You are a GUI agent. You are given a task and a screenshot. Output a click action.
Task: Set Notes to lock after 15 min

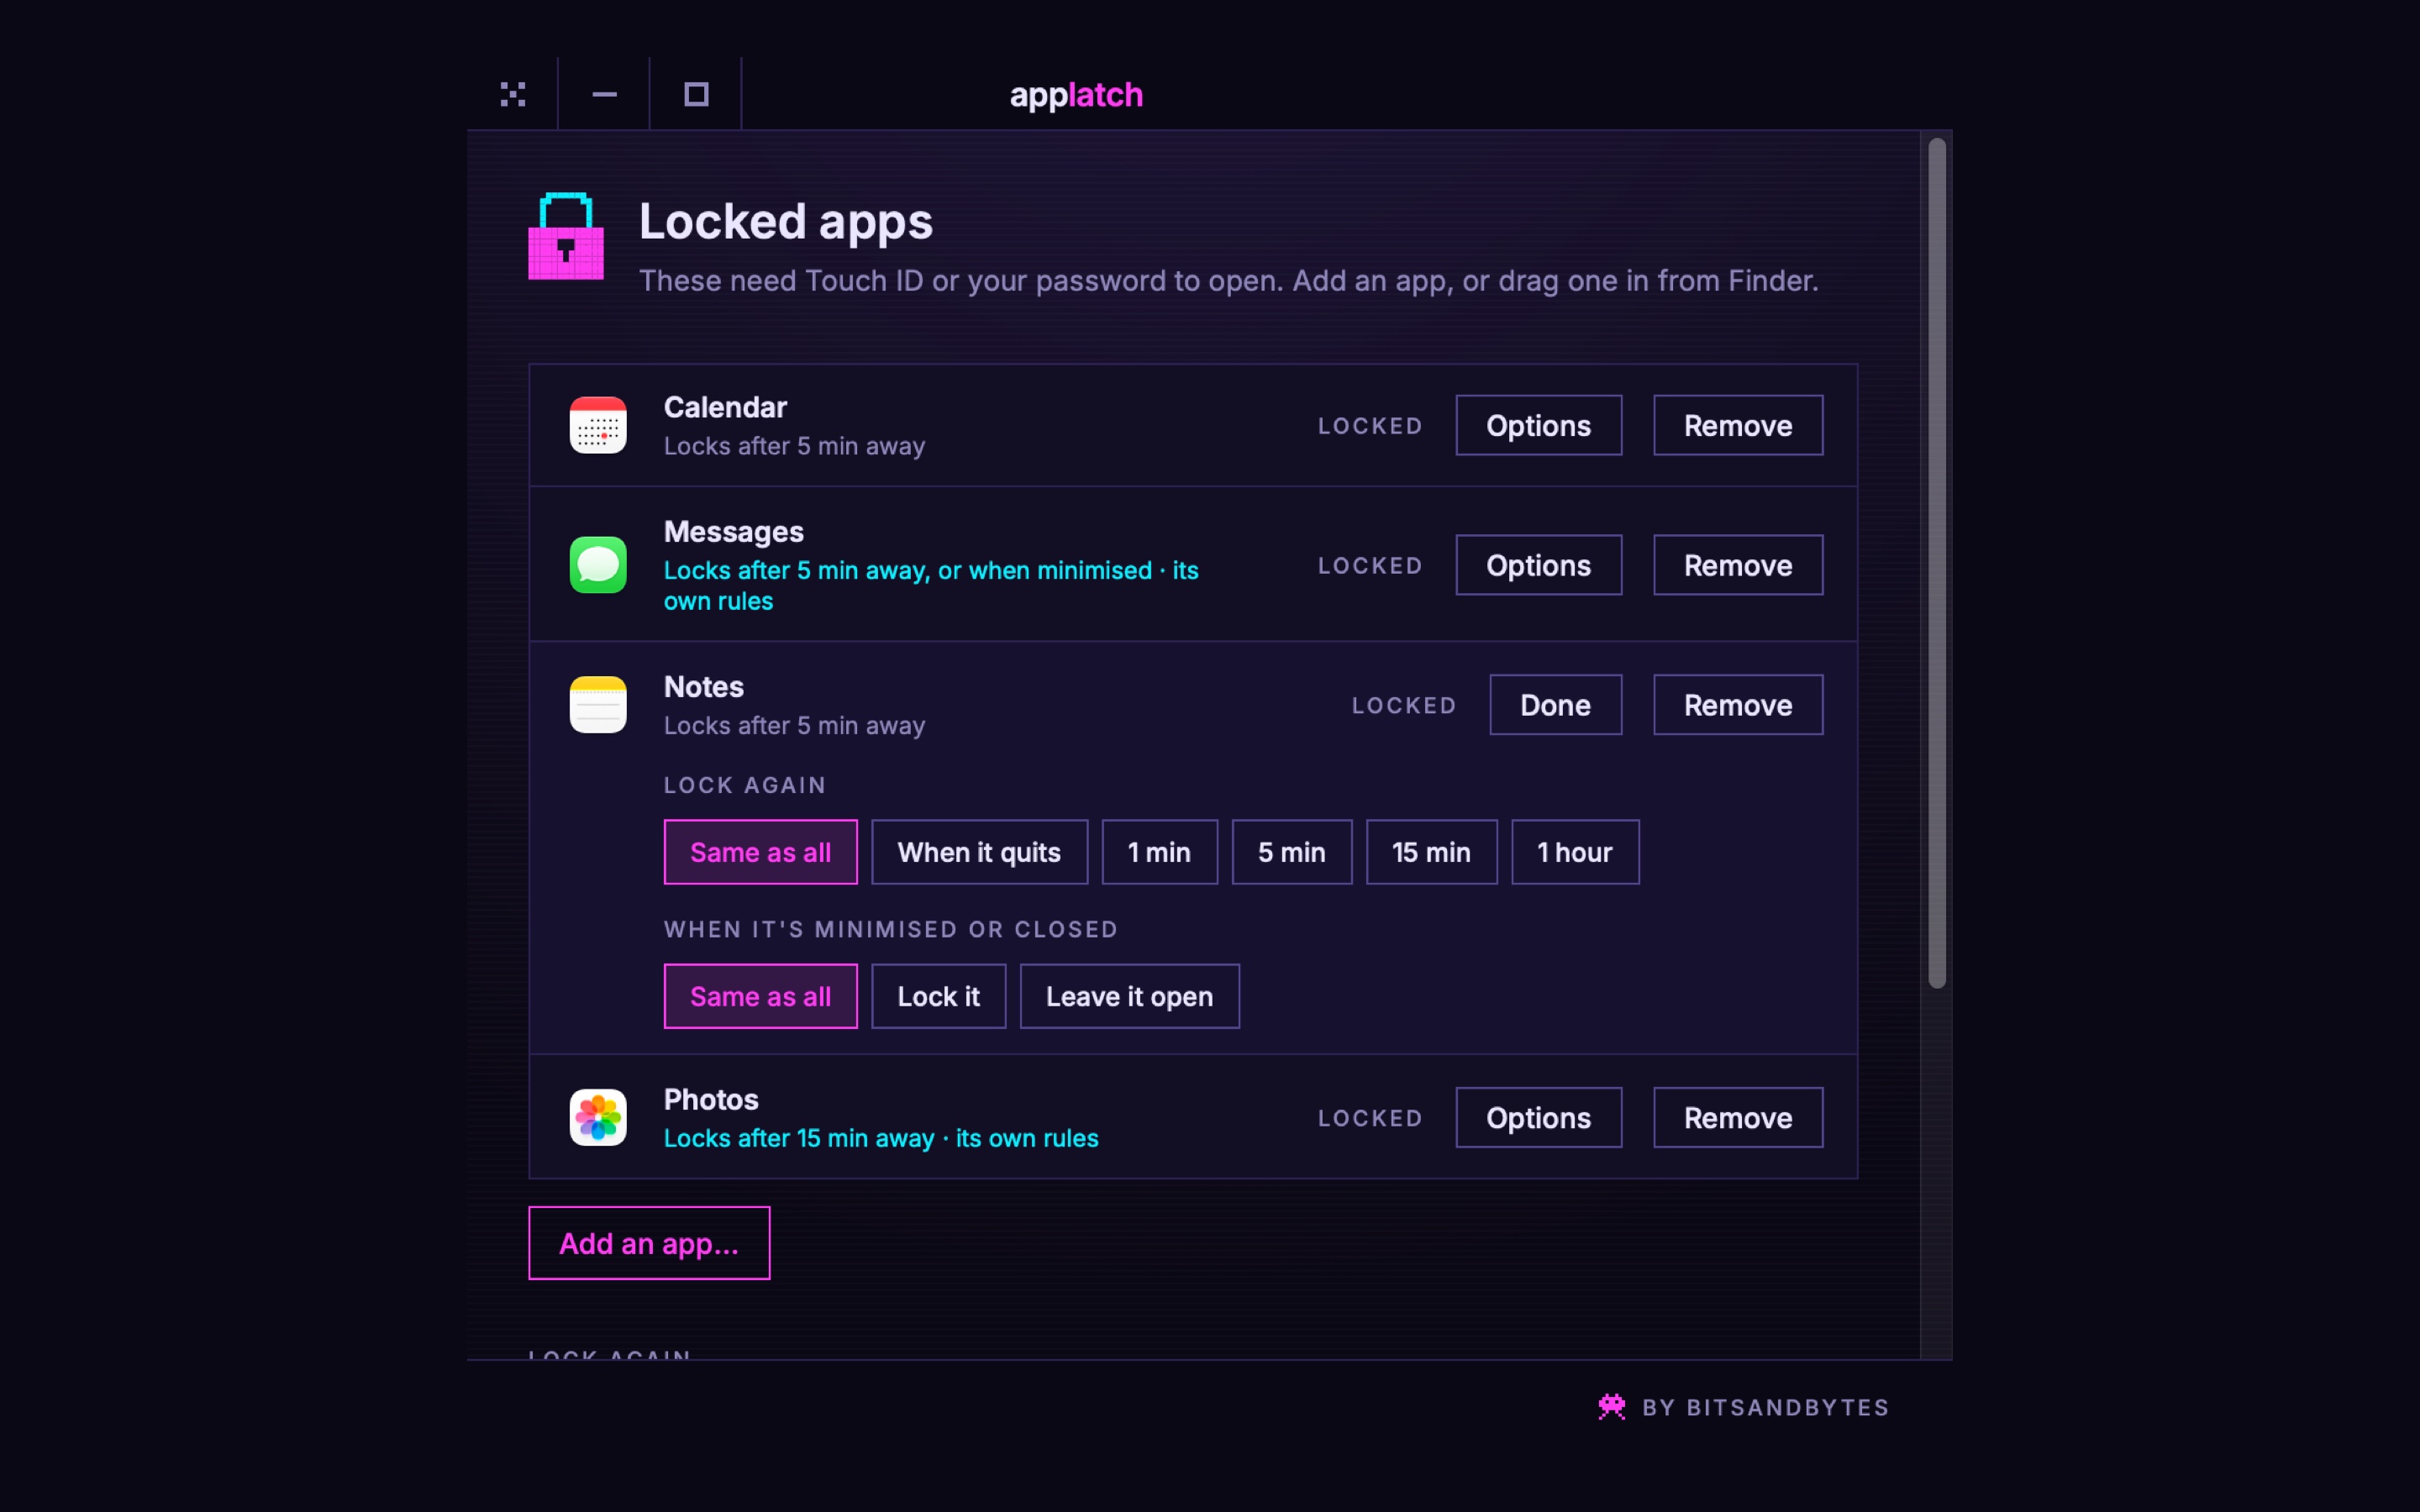(1431, 852)
